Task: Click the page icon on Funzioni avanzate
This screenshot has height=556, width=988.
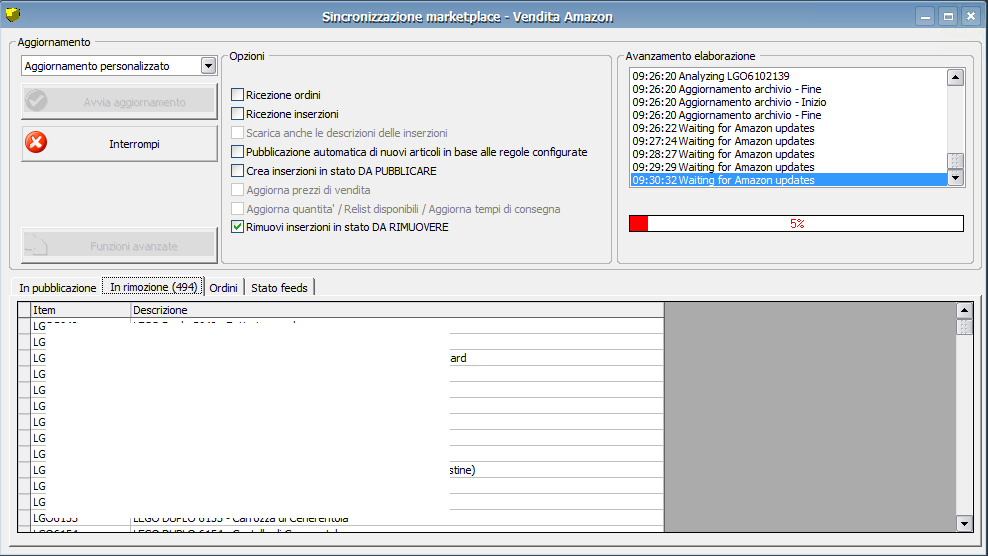Action: coord(37,245)
